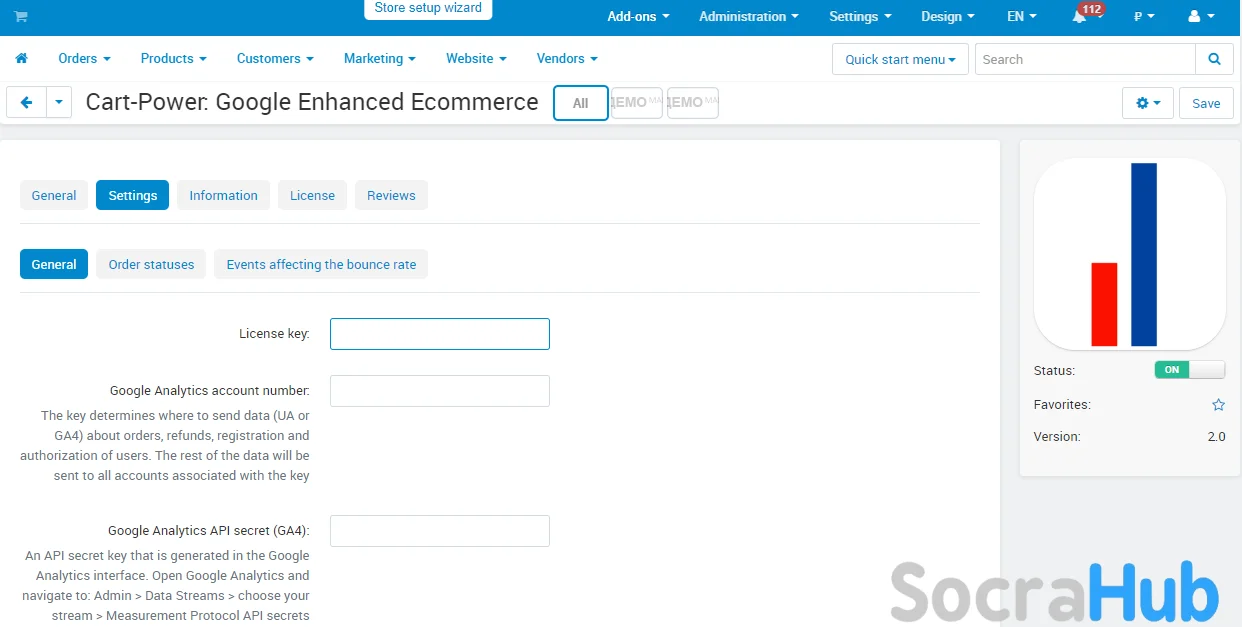Open the Marketing menu
1242x627 pixels.
point(380,58)
